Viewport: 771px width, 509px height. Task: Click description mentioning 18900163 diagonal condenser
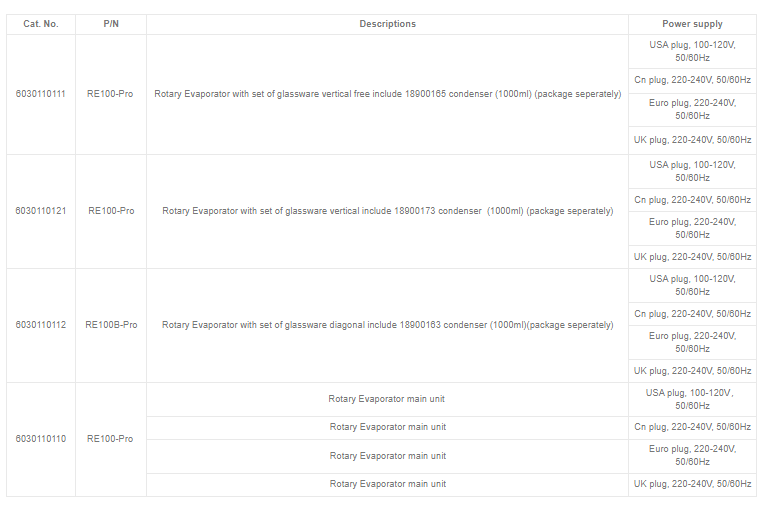tap(387, 325)
